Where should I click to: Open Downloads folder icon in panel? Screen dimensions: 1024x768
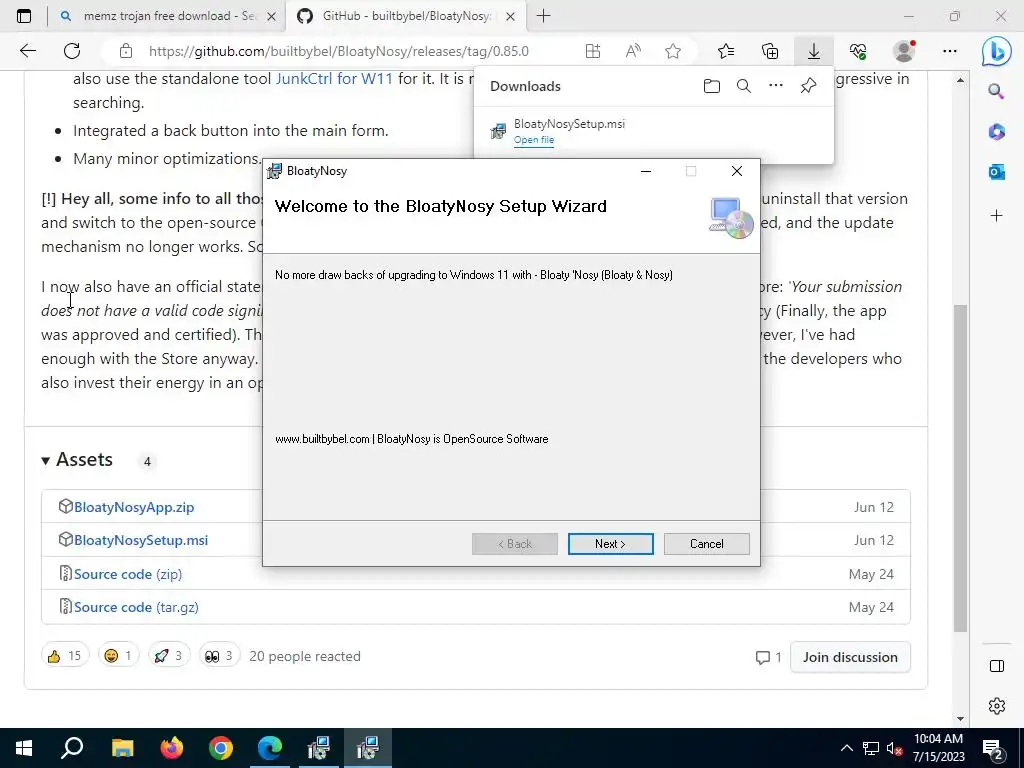[x=712, y=86]
